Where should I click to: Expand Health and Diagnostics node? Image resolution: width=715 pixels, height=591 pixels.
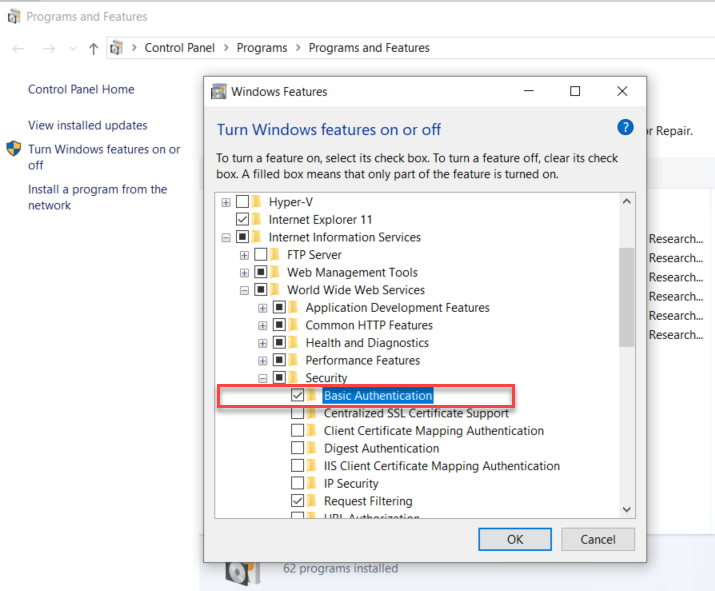point(263,343)
